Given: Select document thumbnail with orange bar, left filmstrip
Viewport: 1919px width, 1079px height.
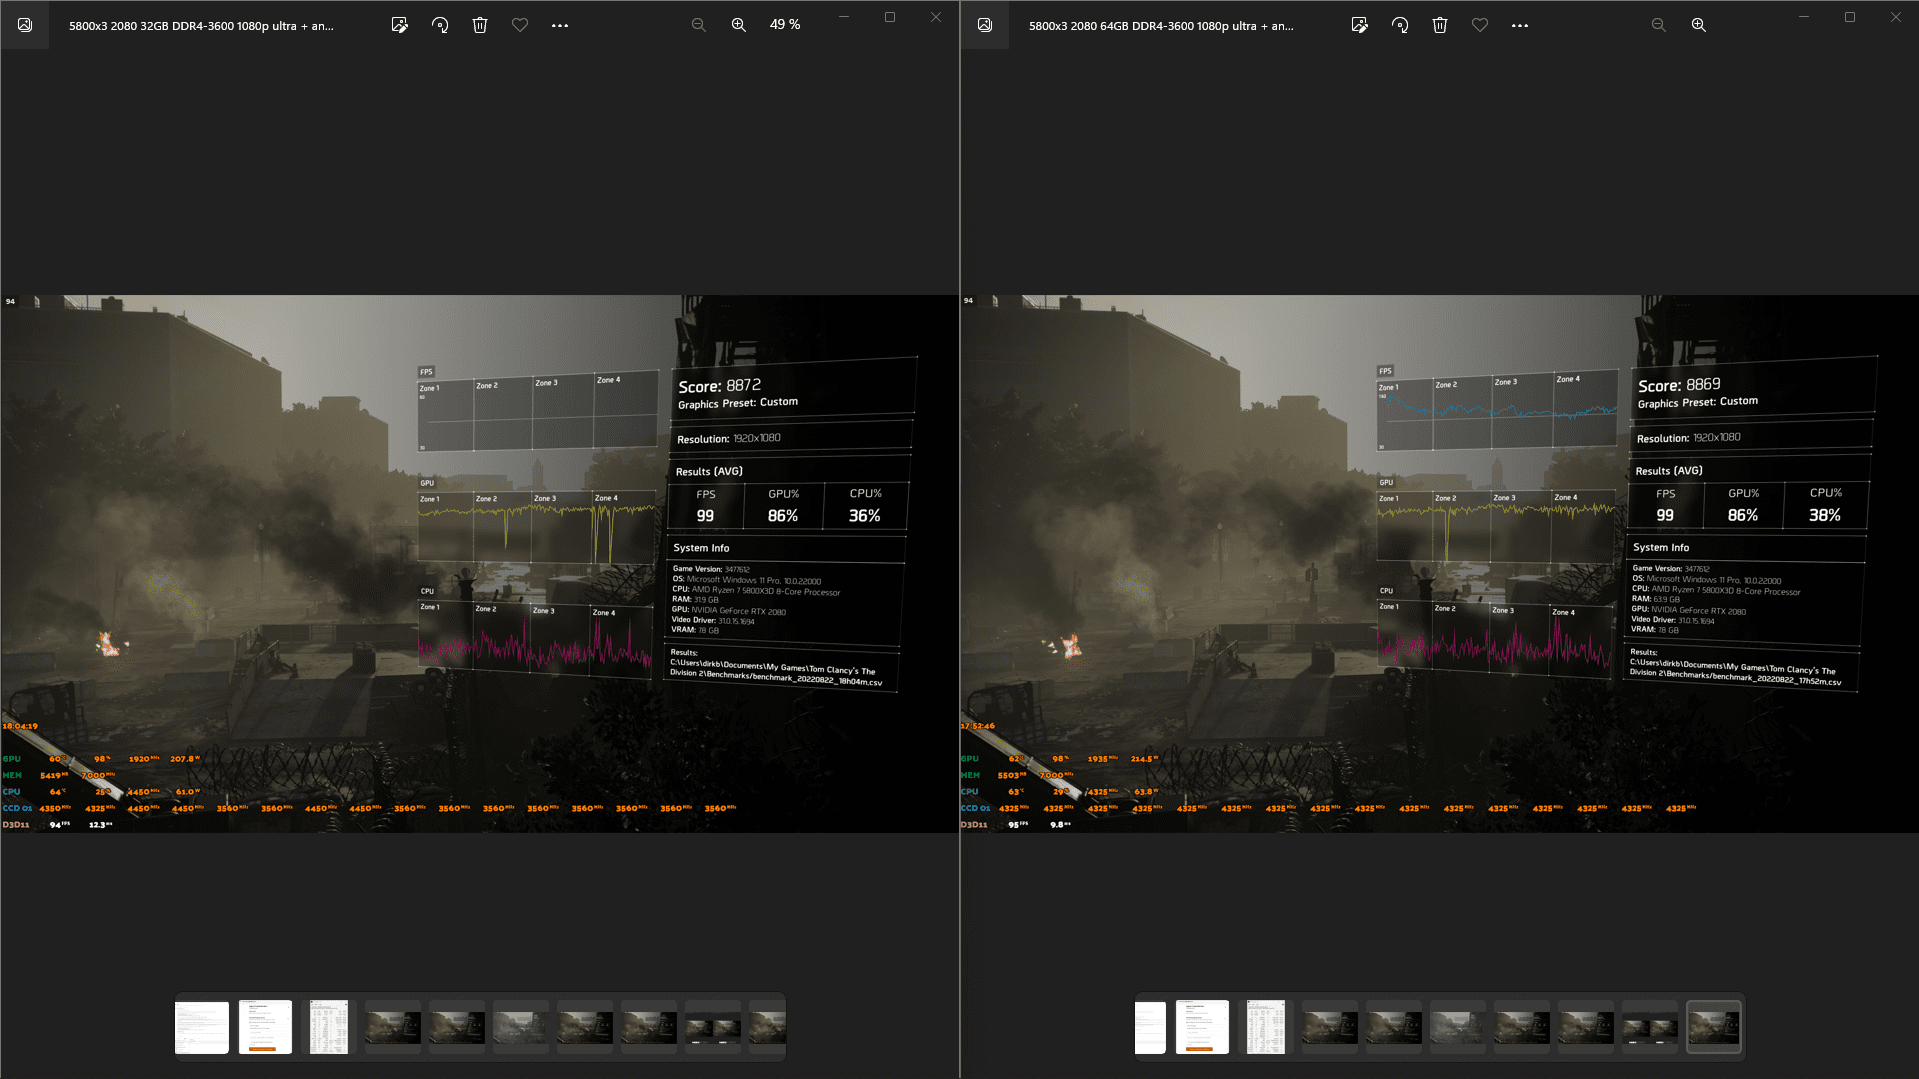Looking at the screenshot, I should click(265, 1027).
